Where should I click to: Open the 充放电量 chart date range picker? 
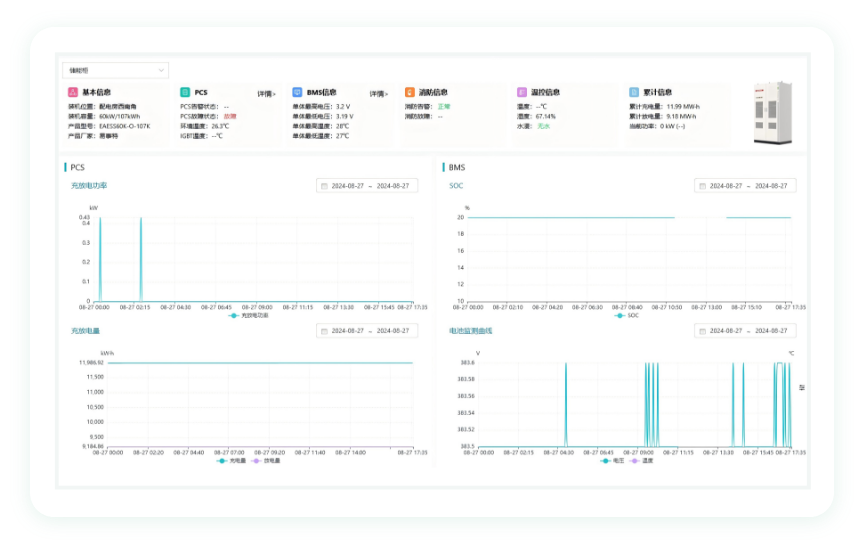[x=367, y=331]
